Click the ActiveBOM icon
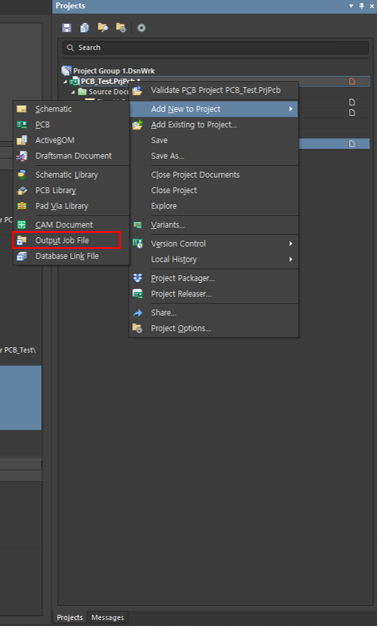The width and height of the screenshot is (378, 628). (x=22, y=140)
